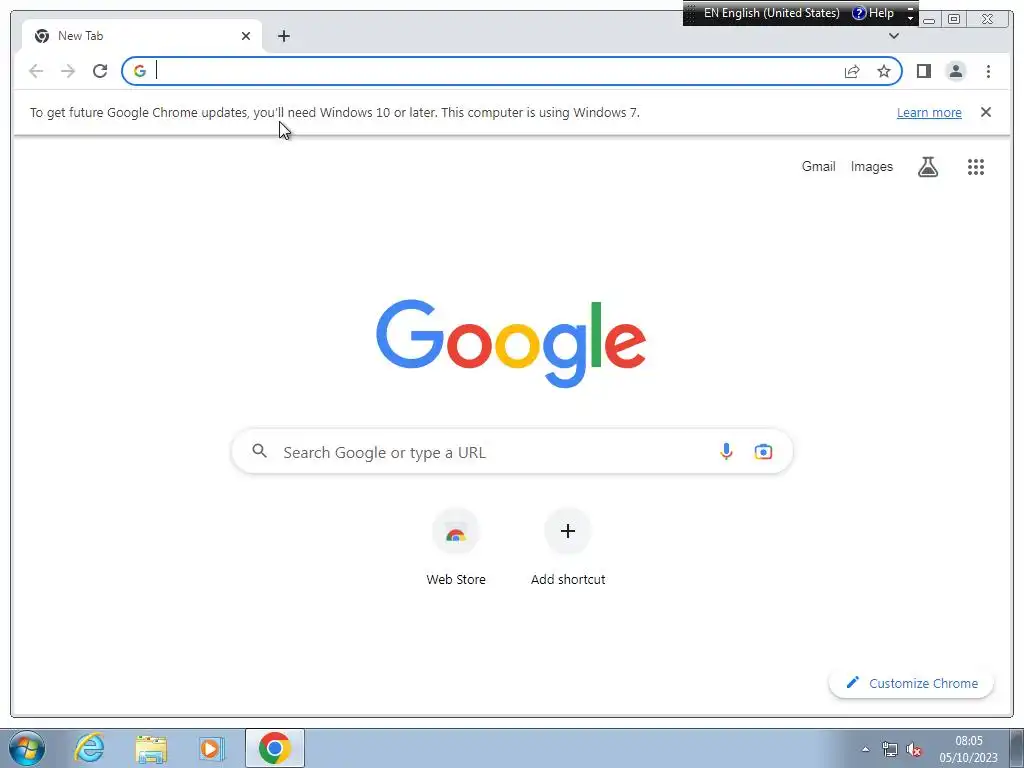This screenshot has width=1024, height=768.
Task: Open a new tab with plus button
Action: tap(283, 36)
